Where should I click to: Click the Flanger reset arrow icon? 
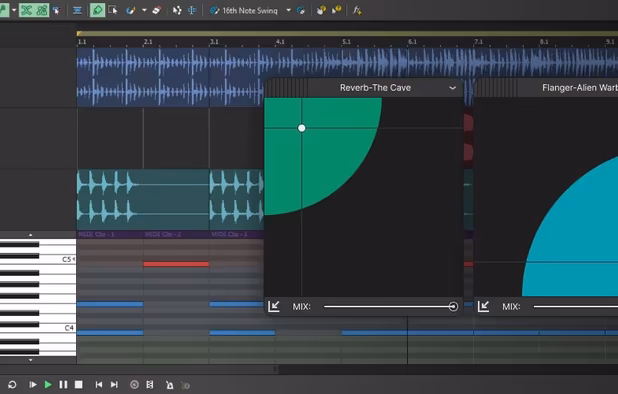coord(484,307)
